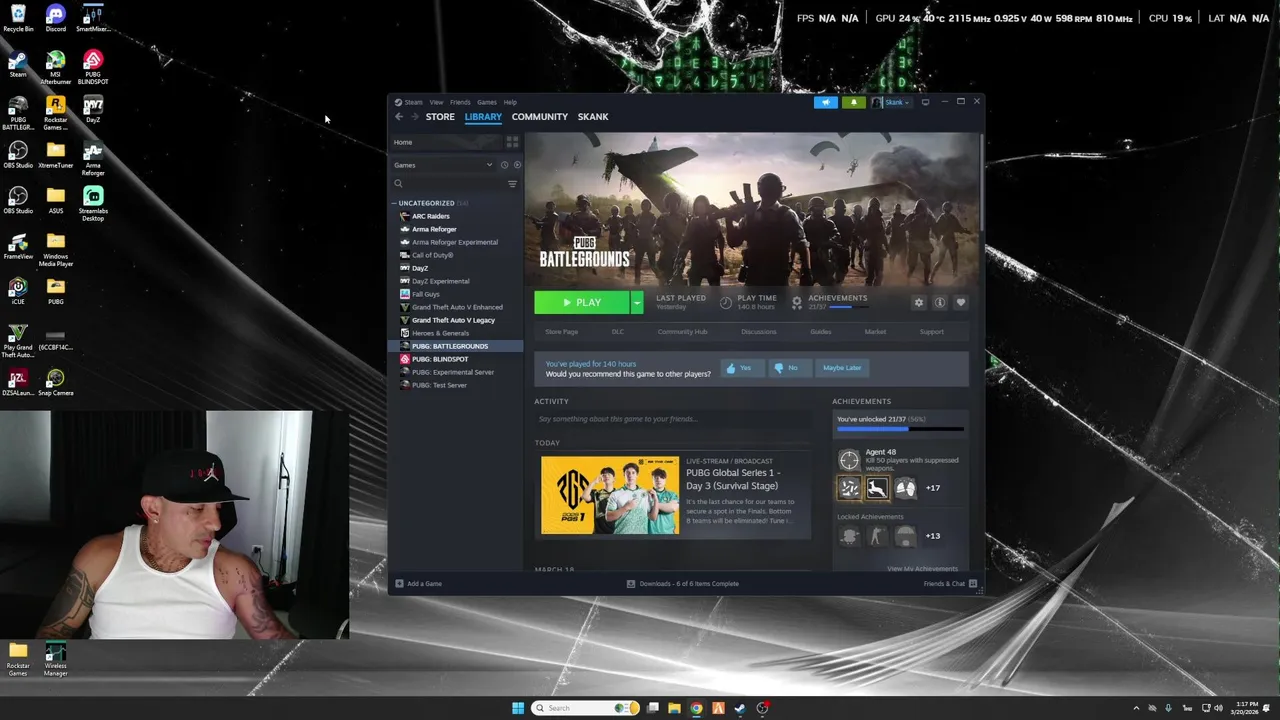
Task: Open Friends & Chat
Action: 950,584
